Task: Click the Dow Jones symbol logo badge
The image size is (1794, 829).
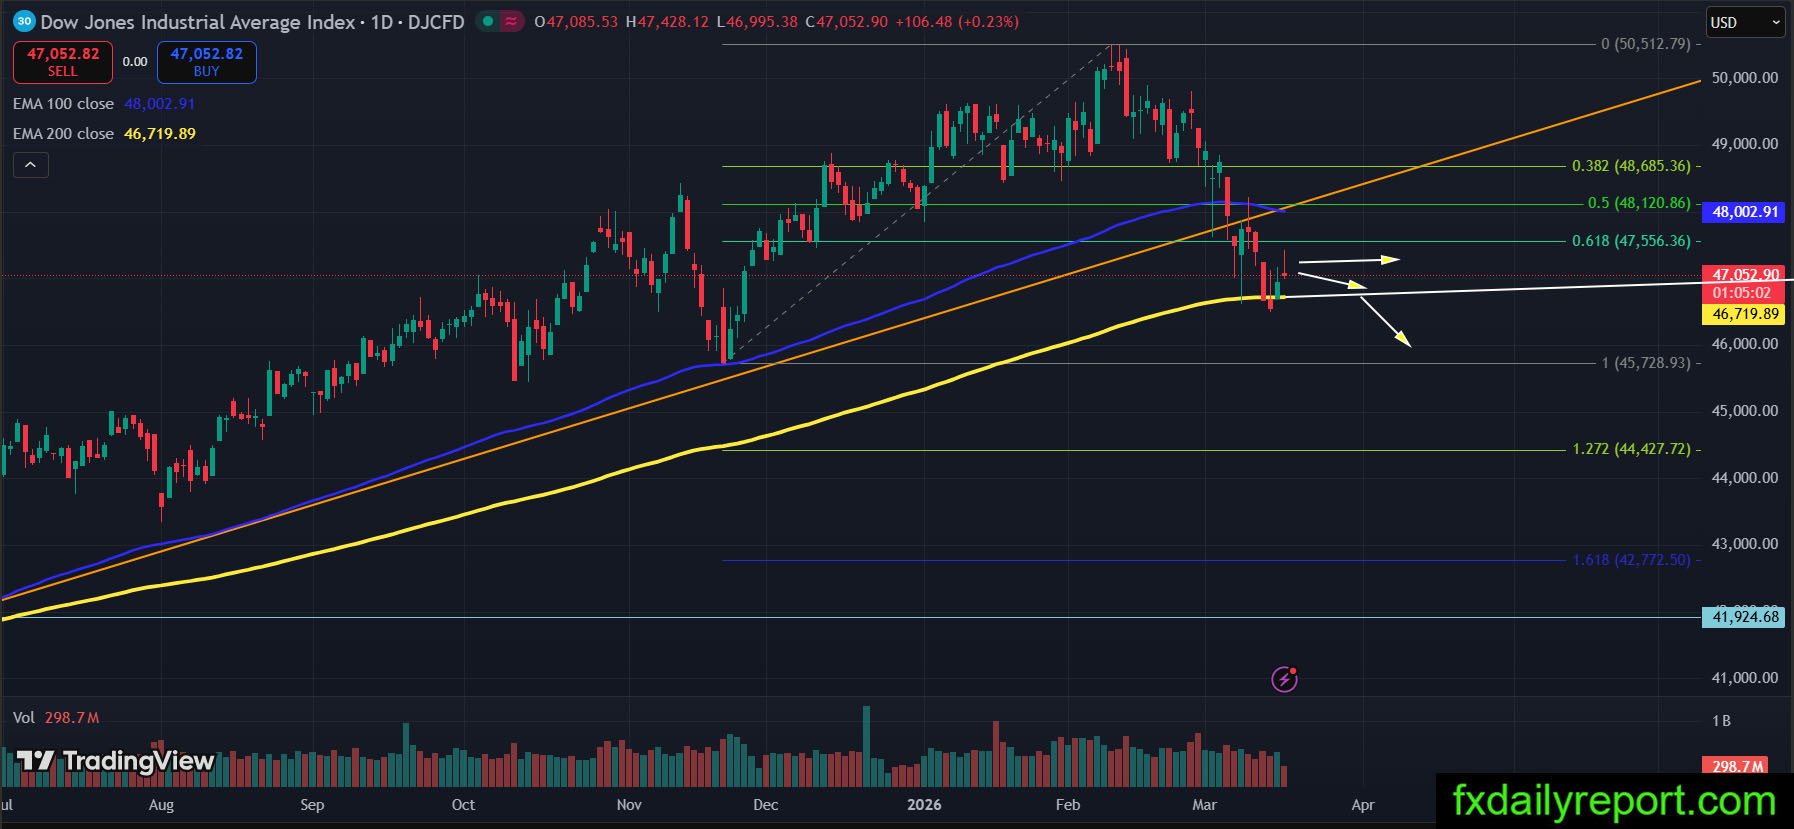Action: point(24,21)
